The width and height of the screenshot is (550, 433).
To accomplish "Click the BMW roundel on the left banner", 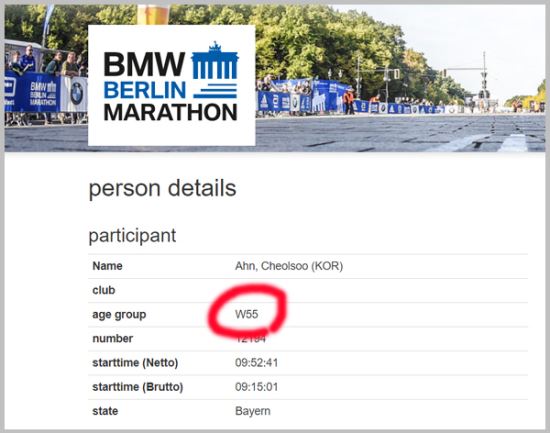I will [x=77, y=93].
